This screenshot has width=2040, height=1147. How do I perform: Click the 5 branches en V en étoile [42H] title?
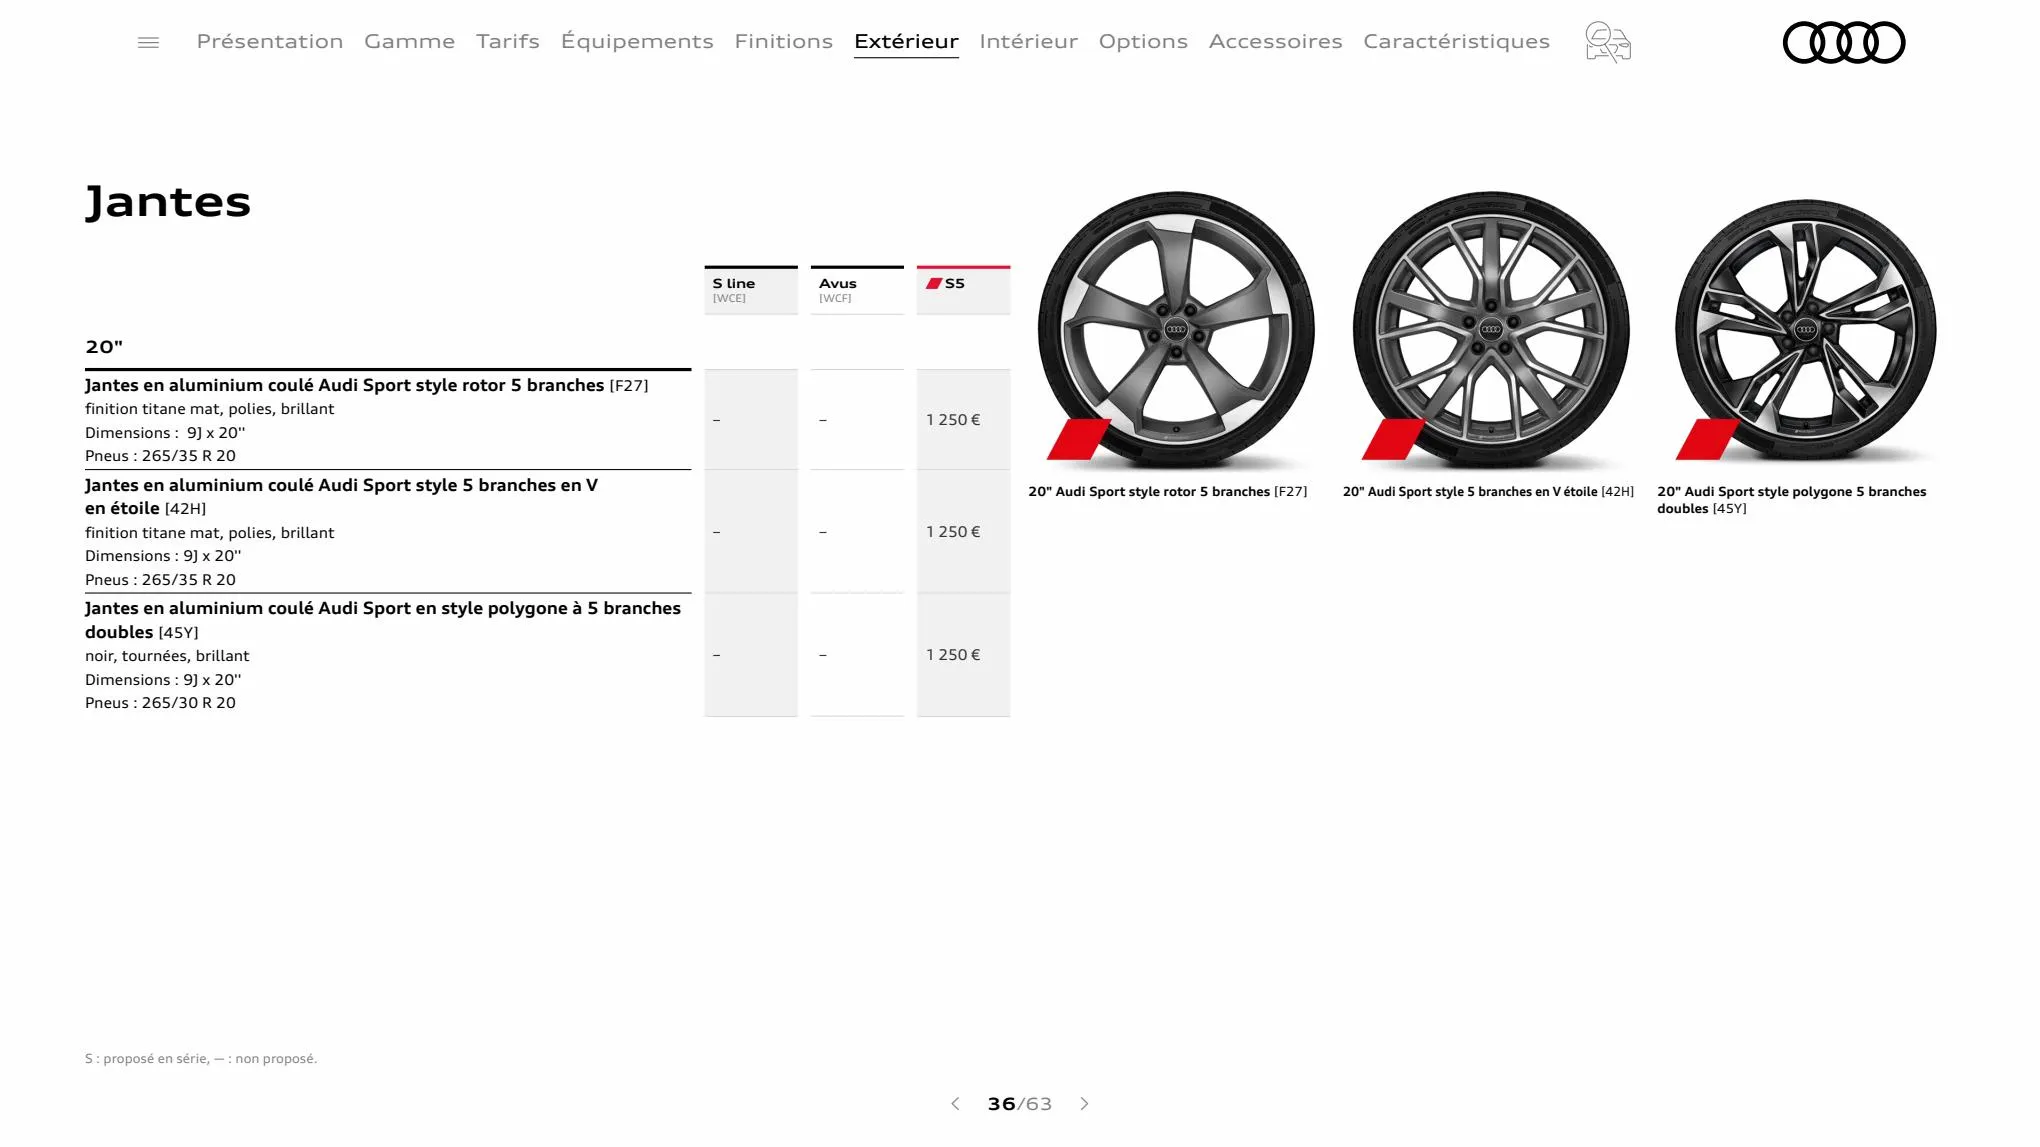[341, 496]
